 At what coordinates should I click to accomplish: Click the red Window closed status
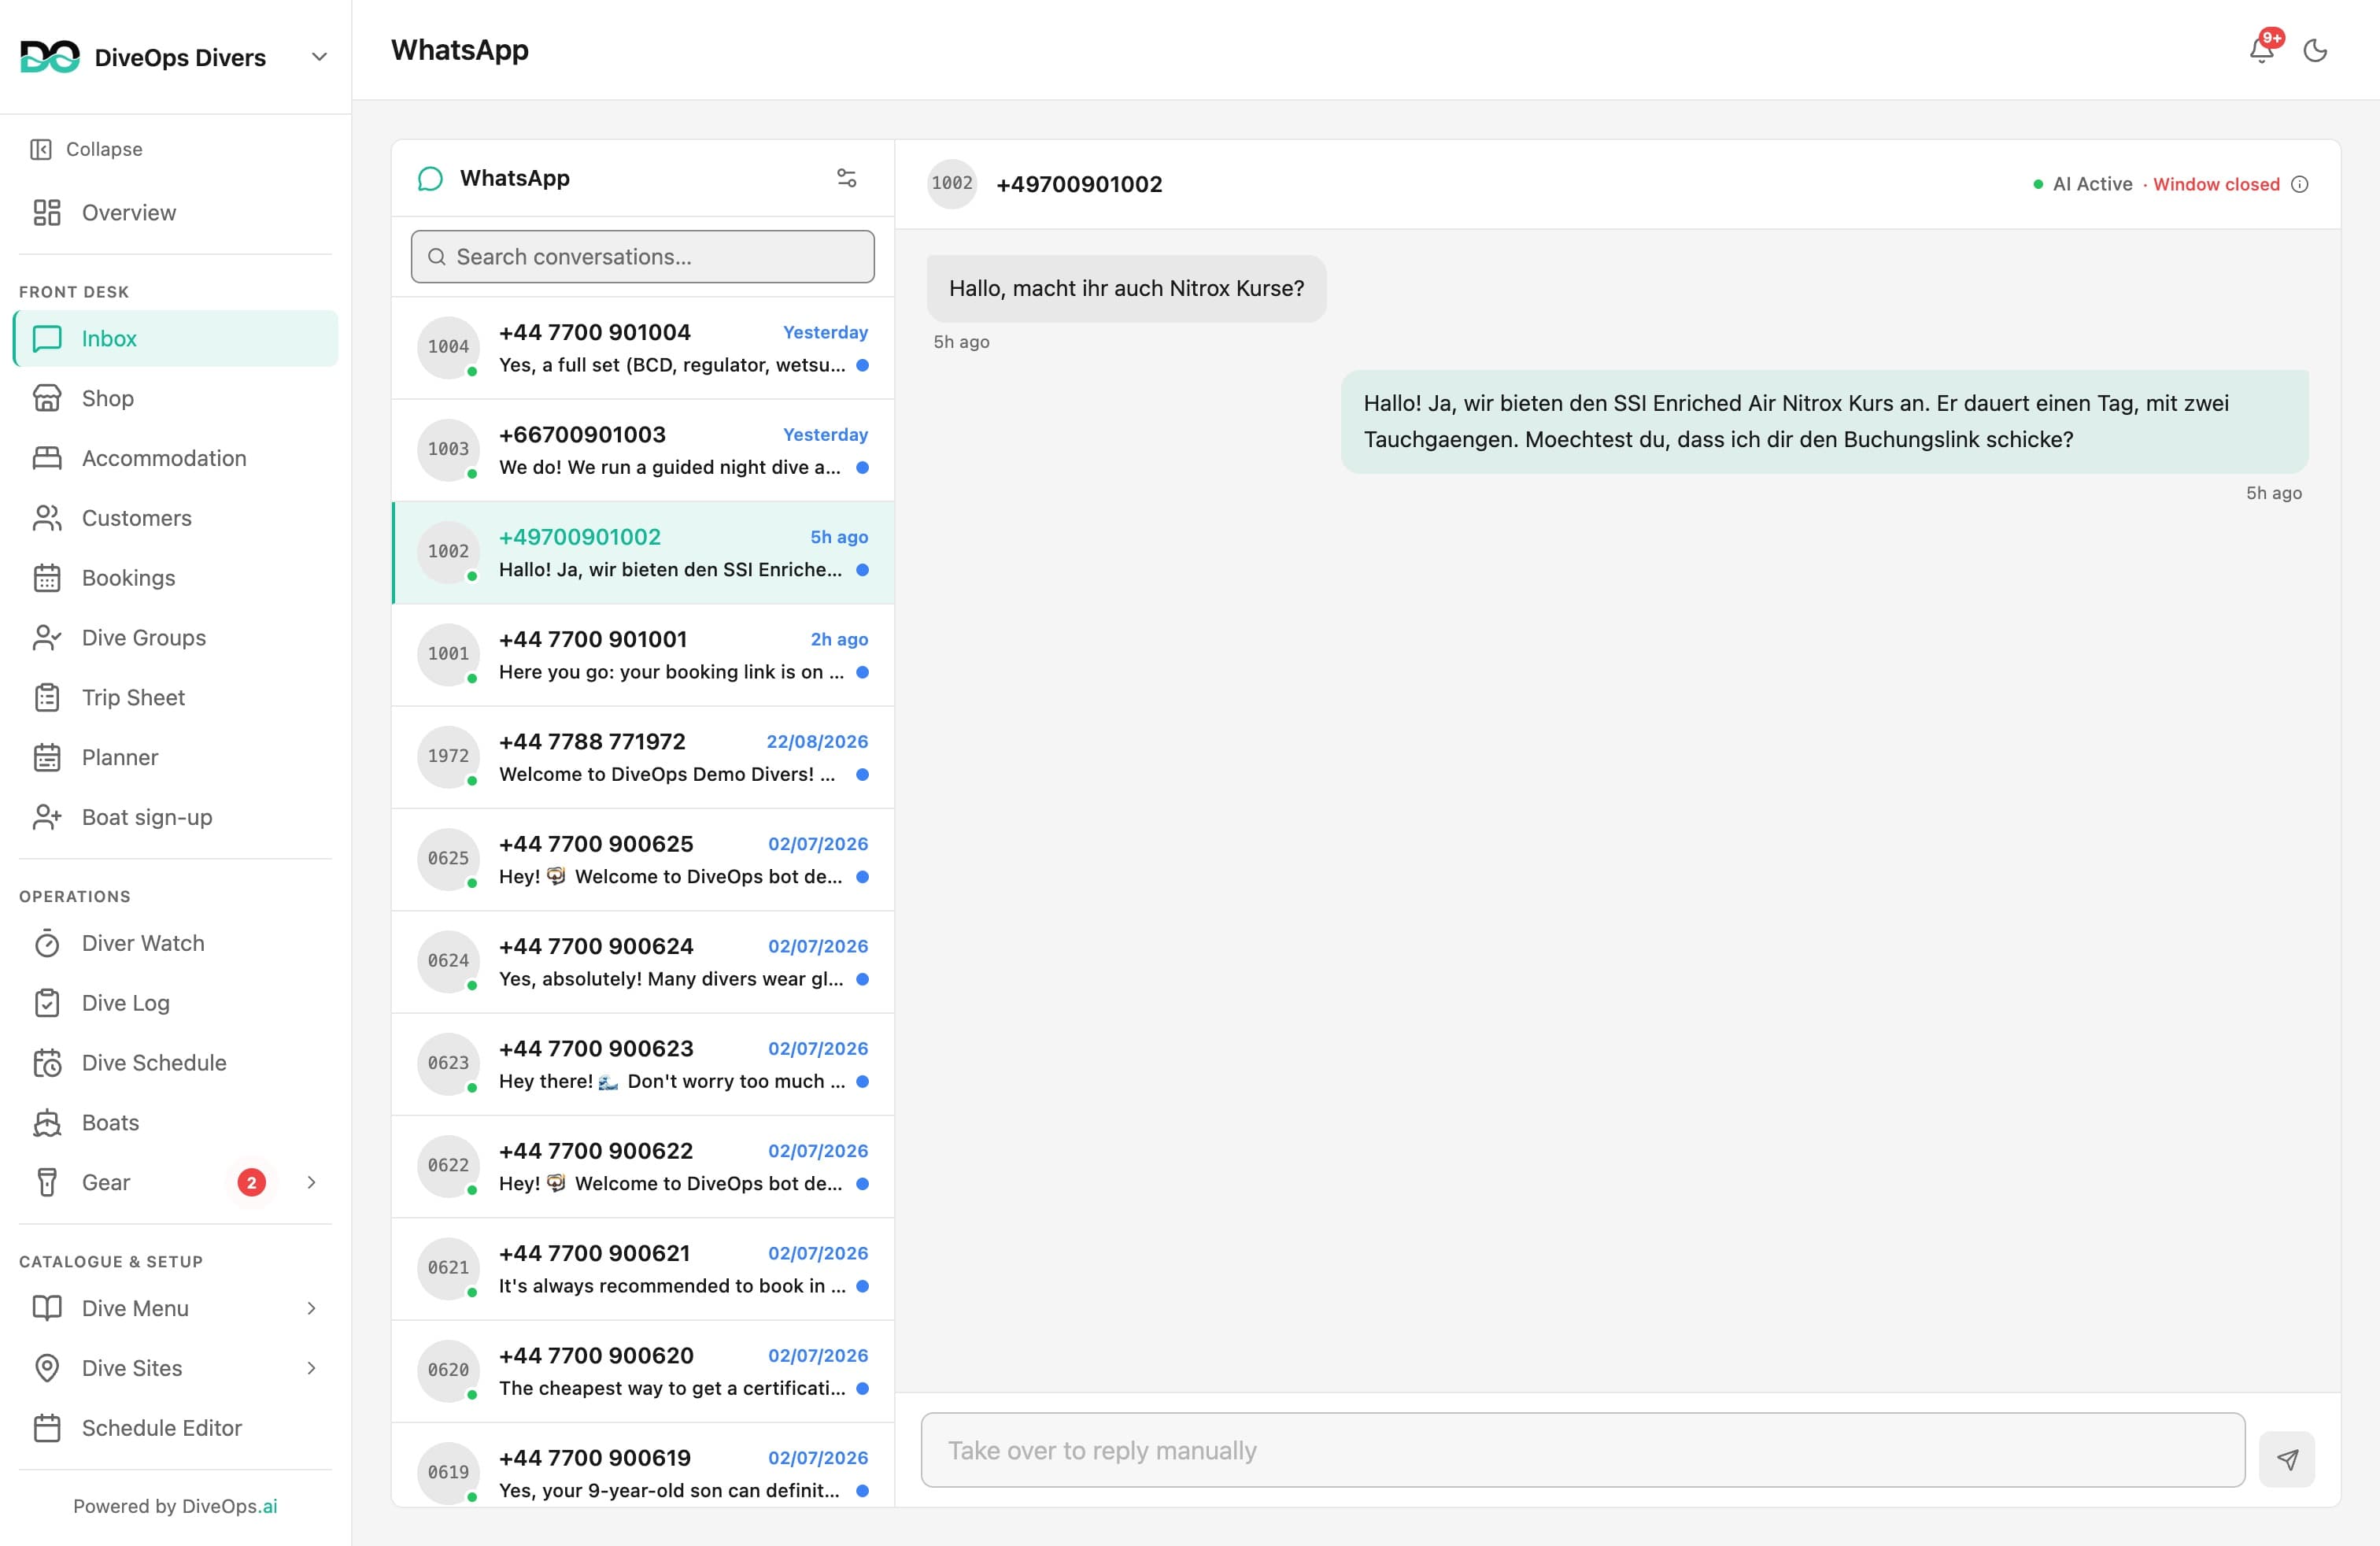(x=2216, y=184)
